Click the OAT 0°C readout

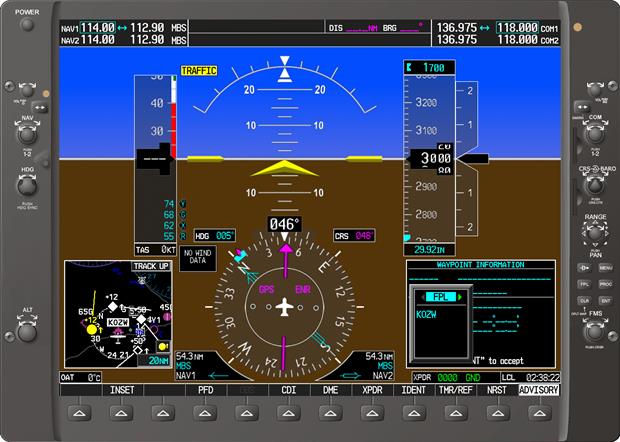pos(81,377)
